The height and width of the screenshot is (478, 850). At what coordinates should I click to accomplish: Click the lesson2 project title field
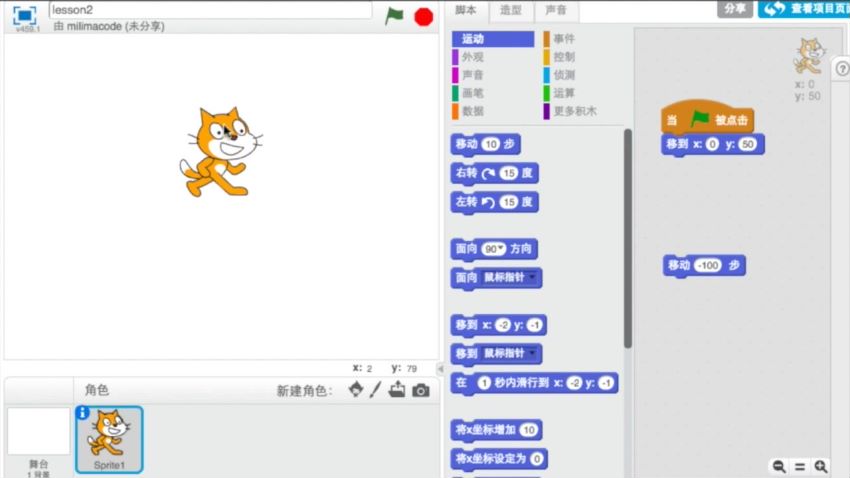[210, 10]
